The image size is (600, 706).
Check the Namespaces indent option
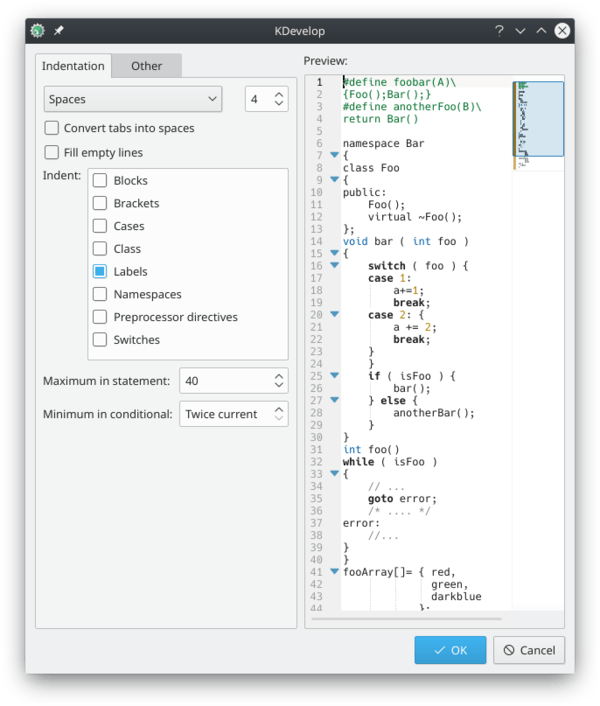pos(100,294)
